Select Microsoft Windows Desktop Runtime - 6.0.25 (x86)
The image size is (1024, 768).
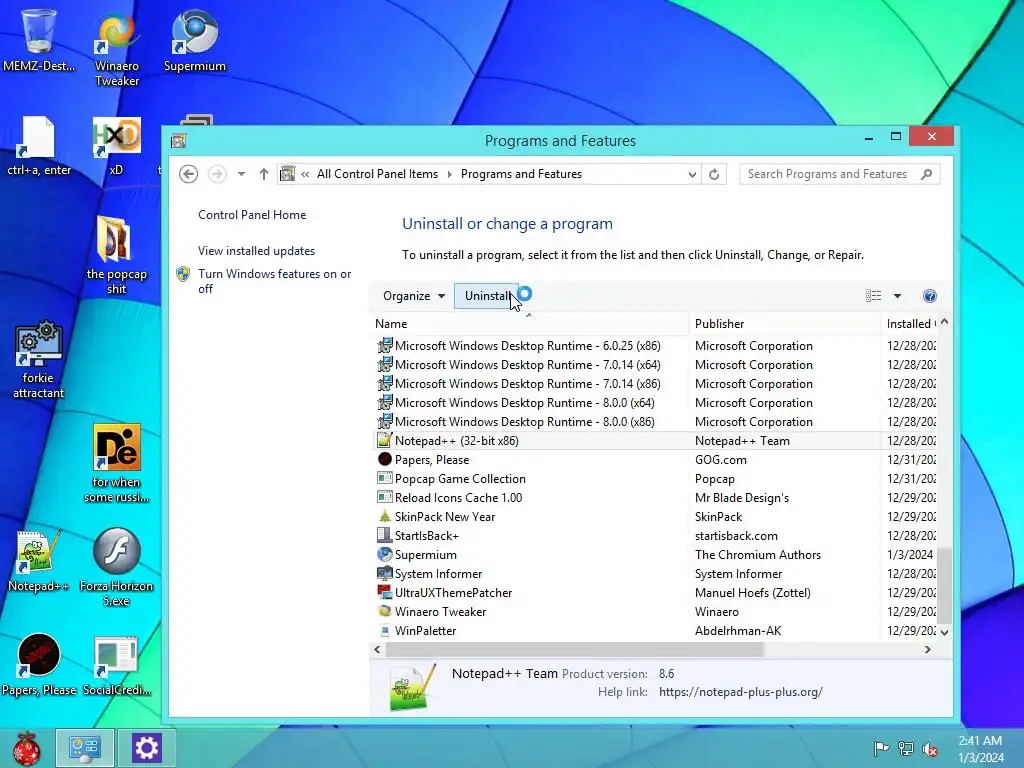tap(656, 346)
